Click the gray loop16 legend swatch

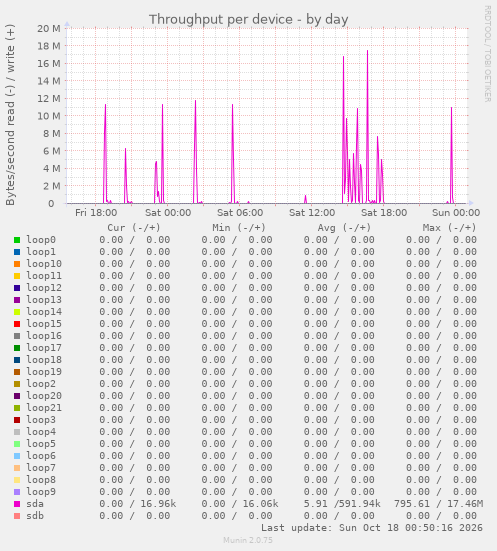pyautogui.click(x=17, y=336)
